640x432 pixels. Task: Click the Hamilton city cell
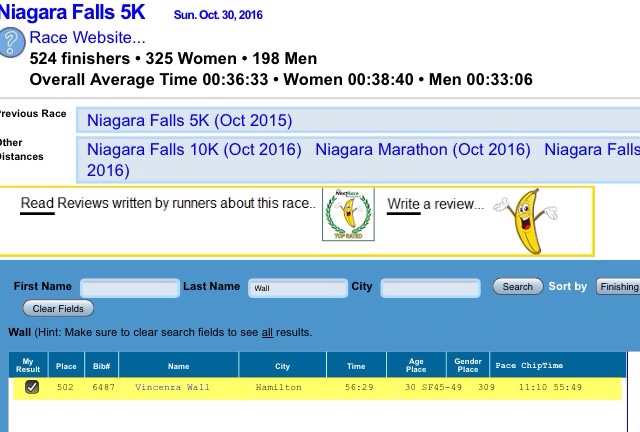[x=279, y=387]
